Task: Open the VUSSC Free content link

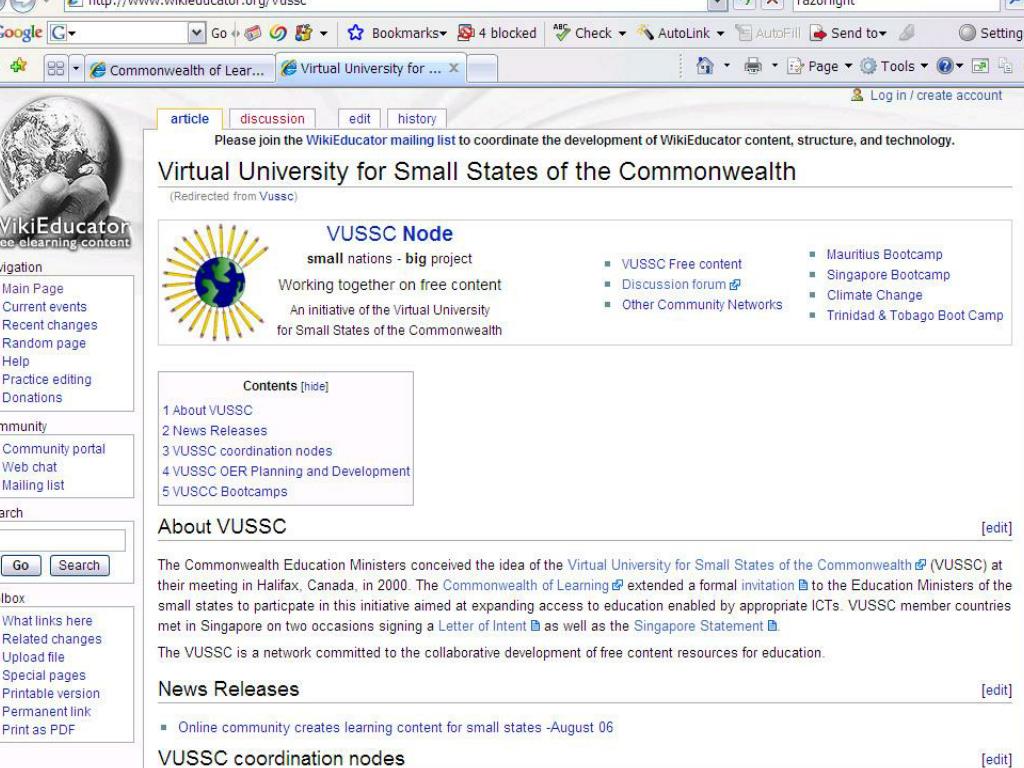Action: (x=681, y=264)
